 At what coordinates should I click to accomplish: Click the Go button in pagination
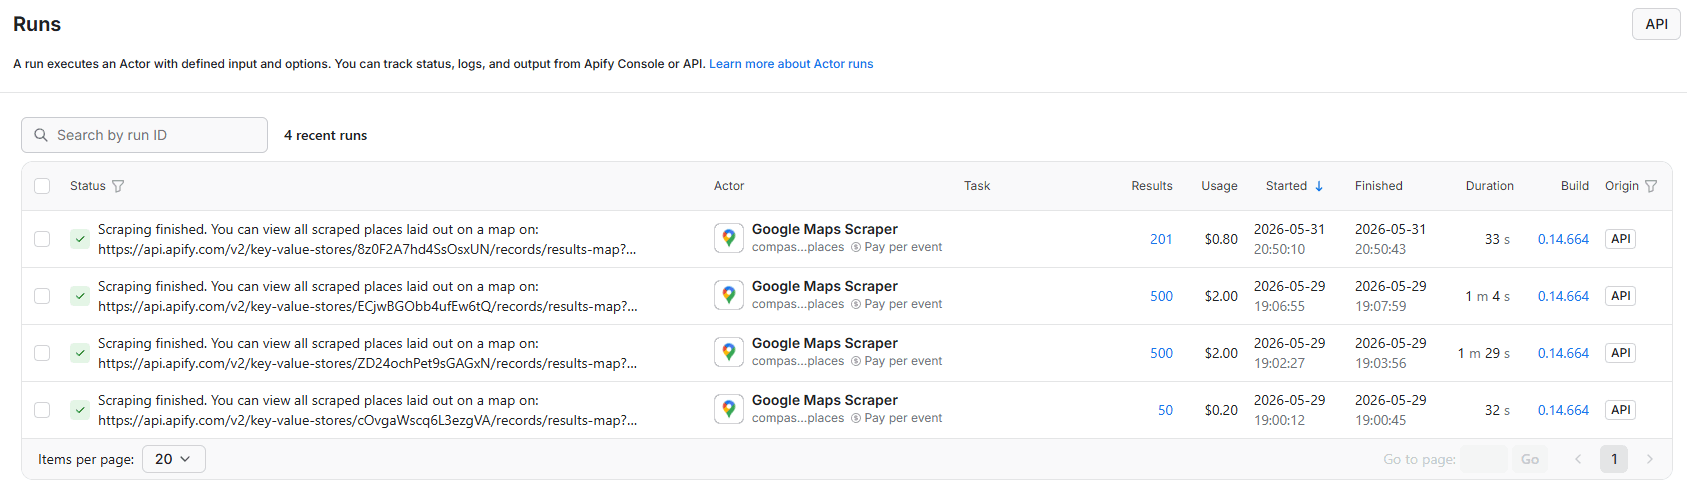(1530, 459)
